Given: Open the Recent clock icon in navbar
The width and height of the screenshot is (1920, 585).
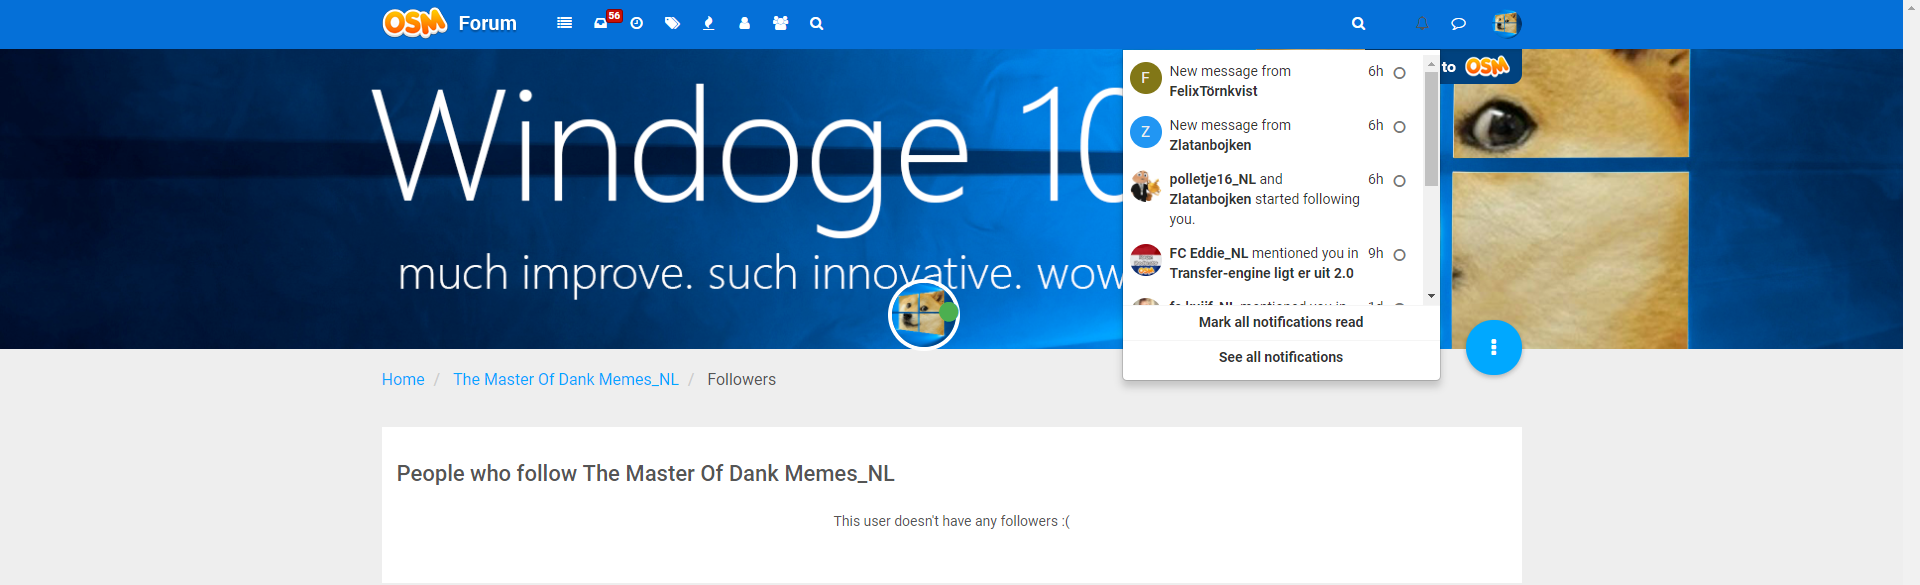Looking at the screenshot, I should [637, 23].
